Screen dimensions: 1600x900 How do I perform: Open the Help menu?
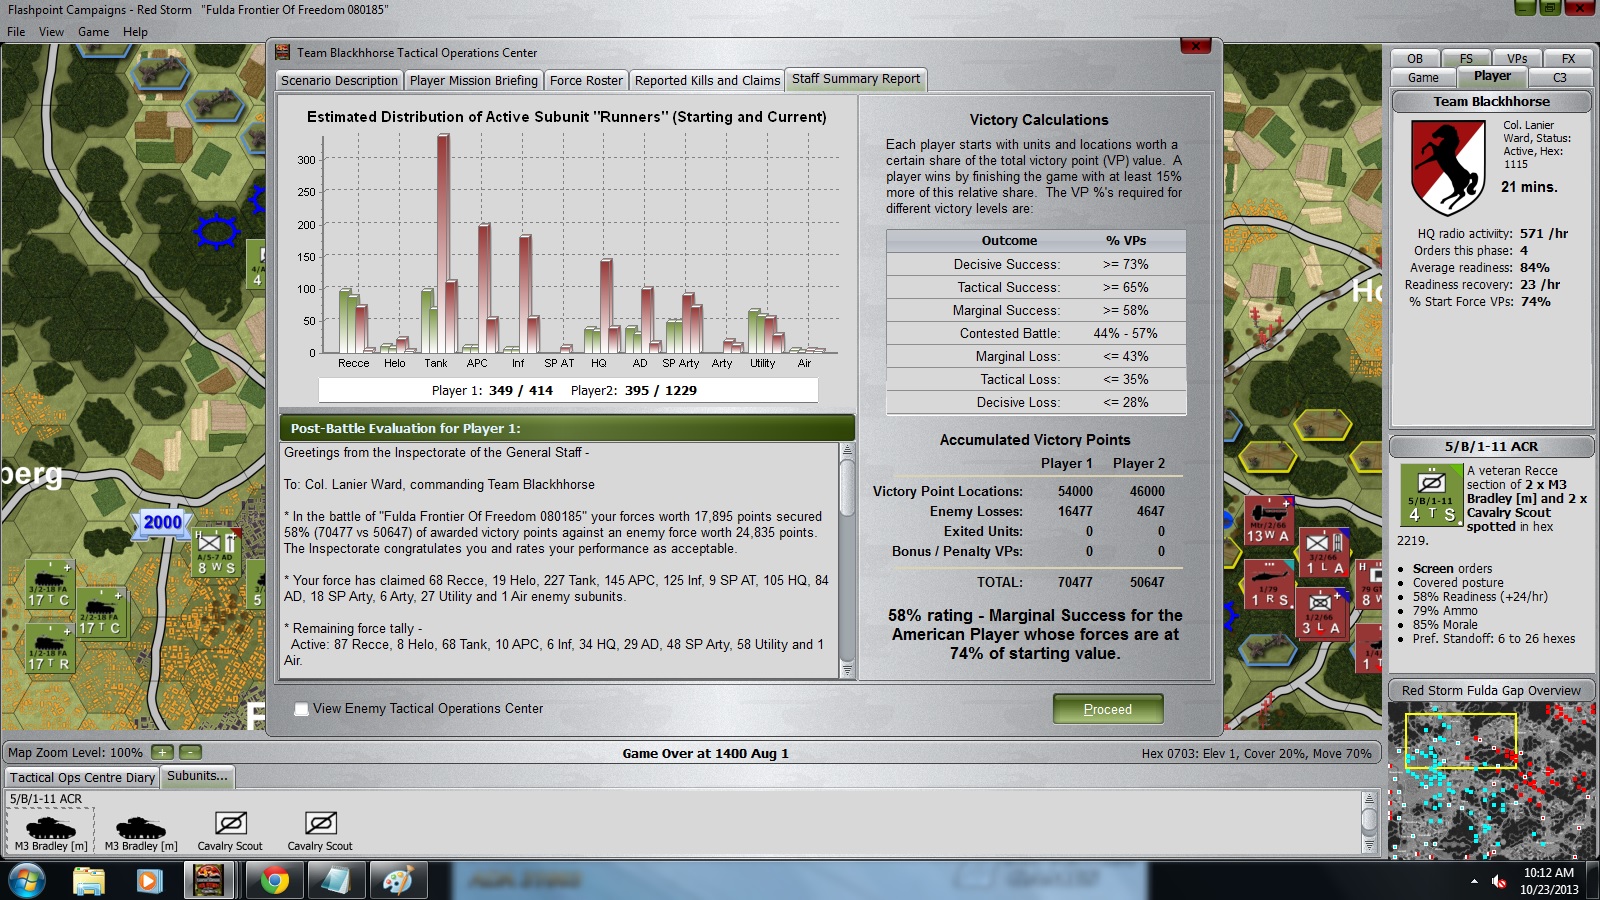pyautogui.click(x=135, y=32)
